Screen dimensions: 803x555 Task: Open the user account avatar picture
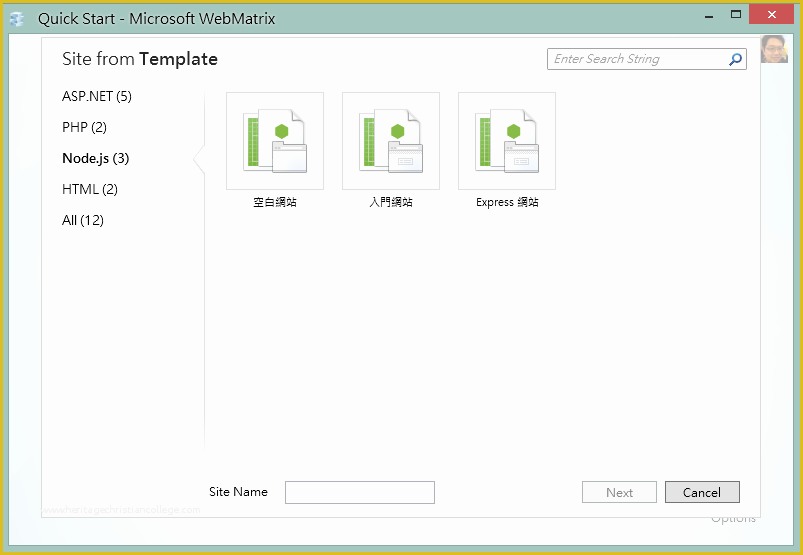pyautogui.click(x=774, y=49)
